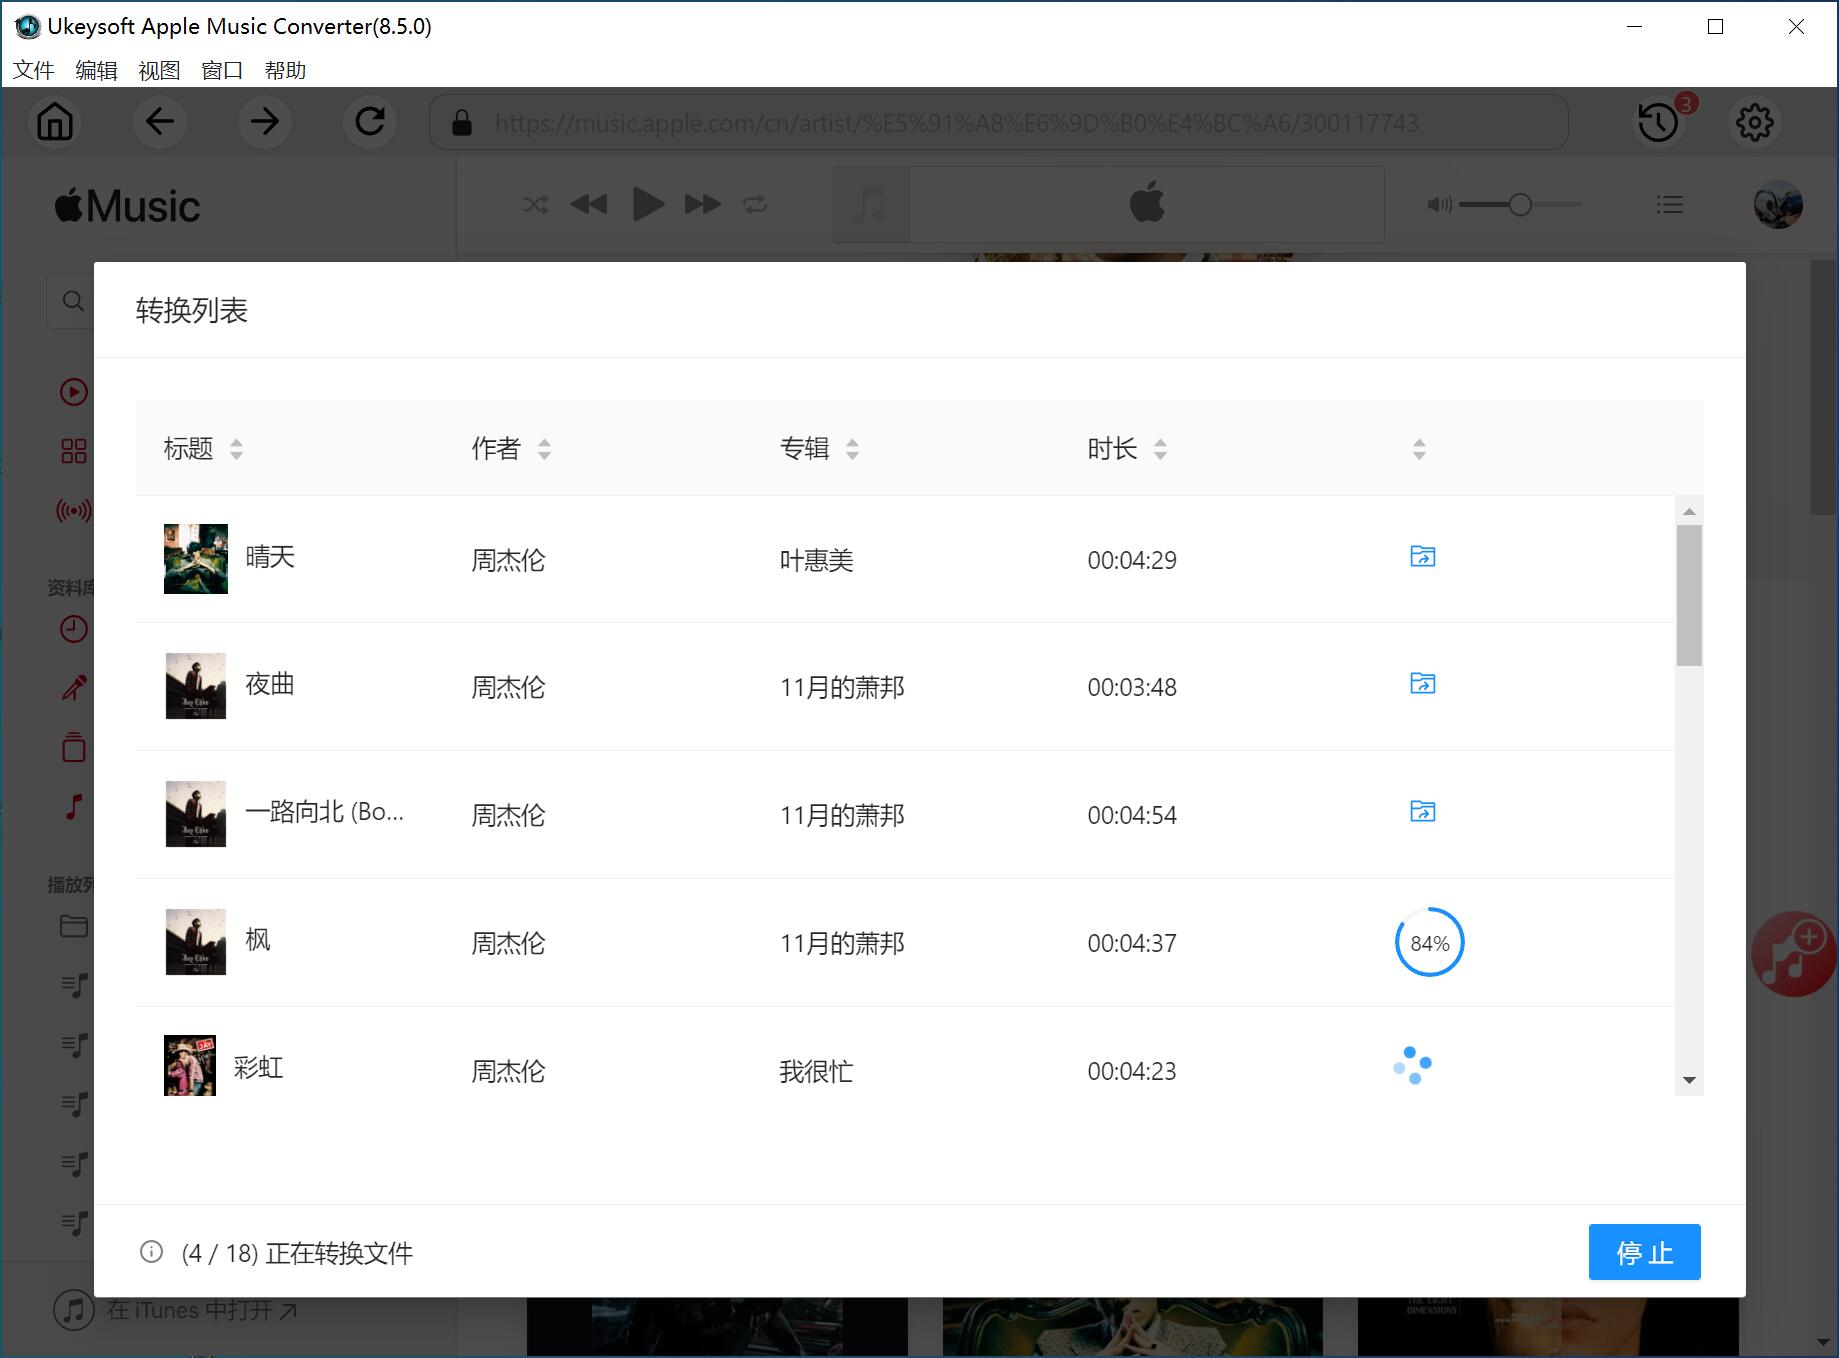1839x1358 pixels.
Task: Open the 编辑 menu
Action: [96, 70]
